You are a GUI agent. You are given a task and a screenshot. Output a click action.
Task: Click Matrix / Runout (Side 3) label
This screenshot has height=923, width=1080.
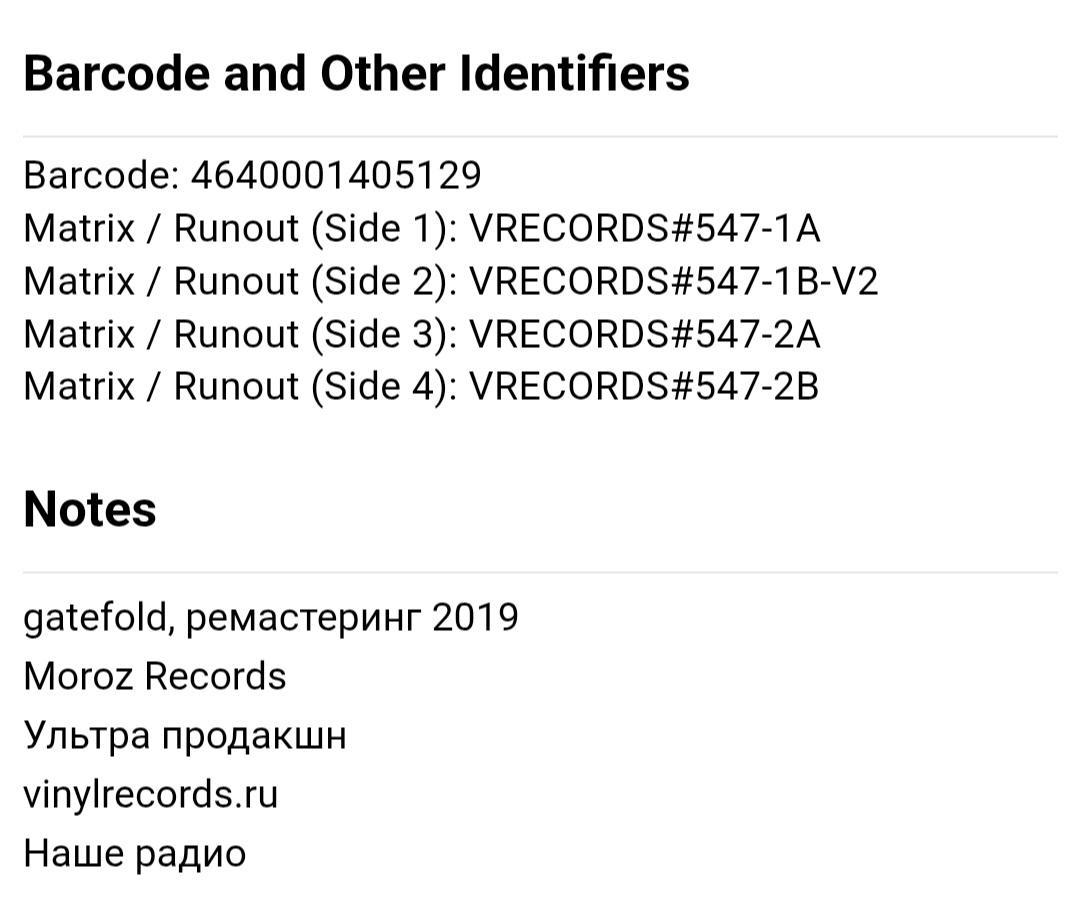(x=240, y=335)
